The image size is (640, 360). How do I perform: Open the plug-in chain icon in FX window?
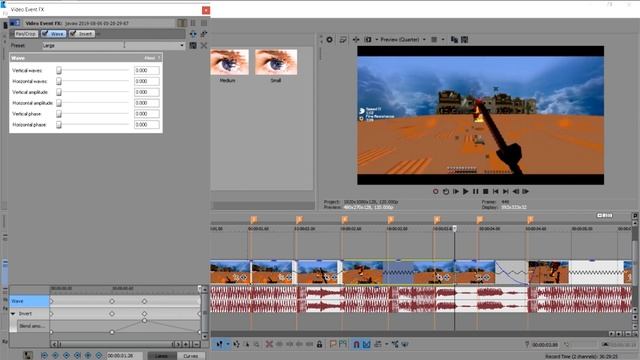pos(193,34)
